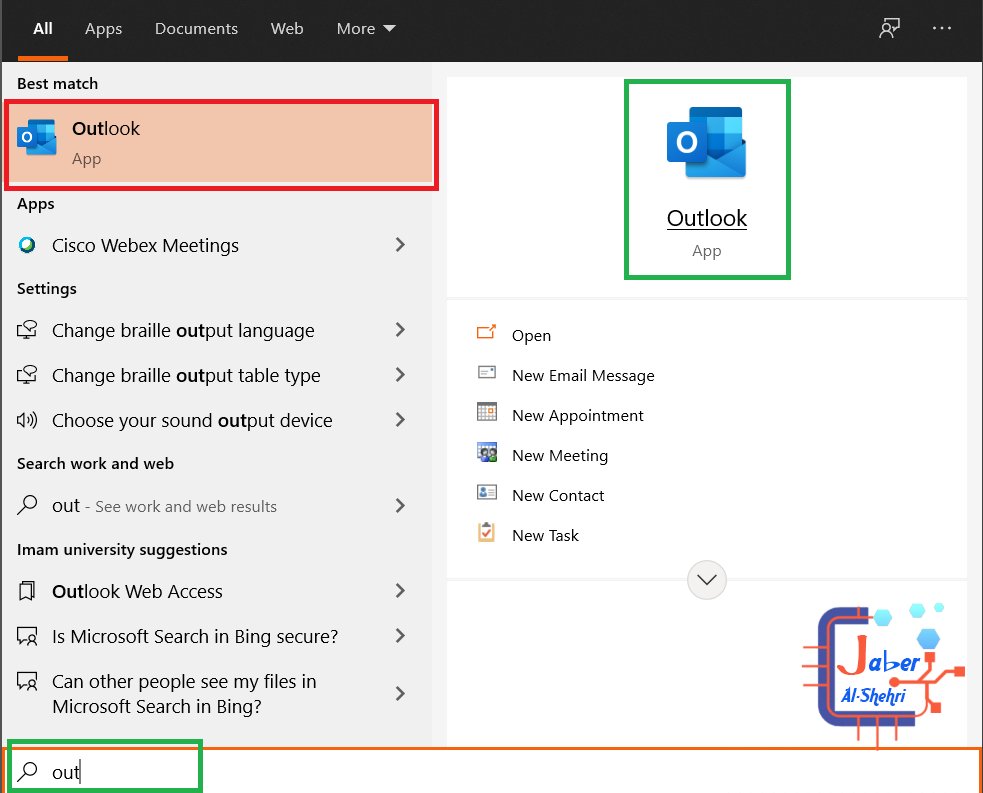Expand braille output table type chevron

(400, 375)
